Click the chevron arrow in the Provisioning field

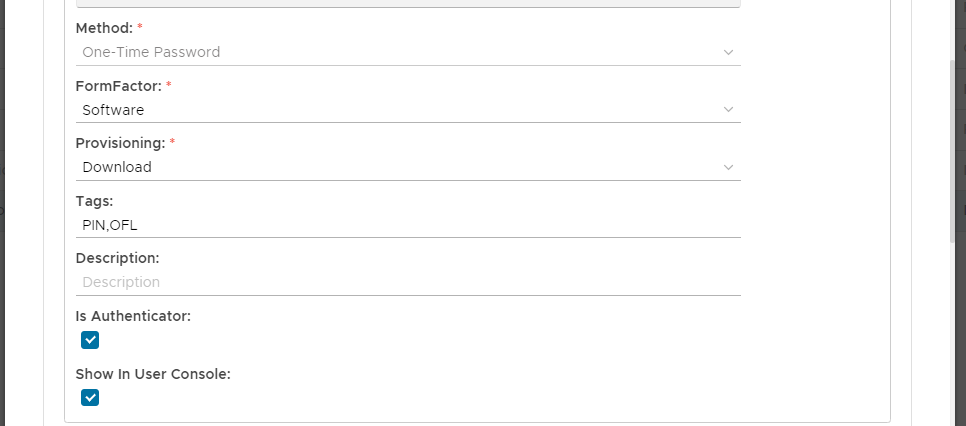coord(728,167)
